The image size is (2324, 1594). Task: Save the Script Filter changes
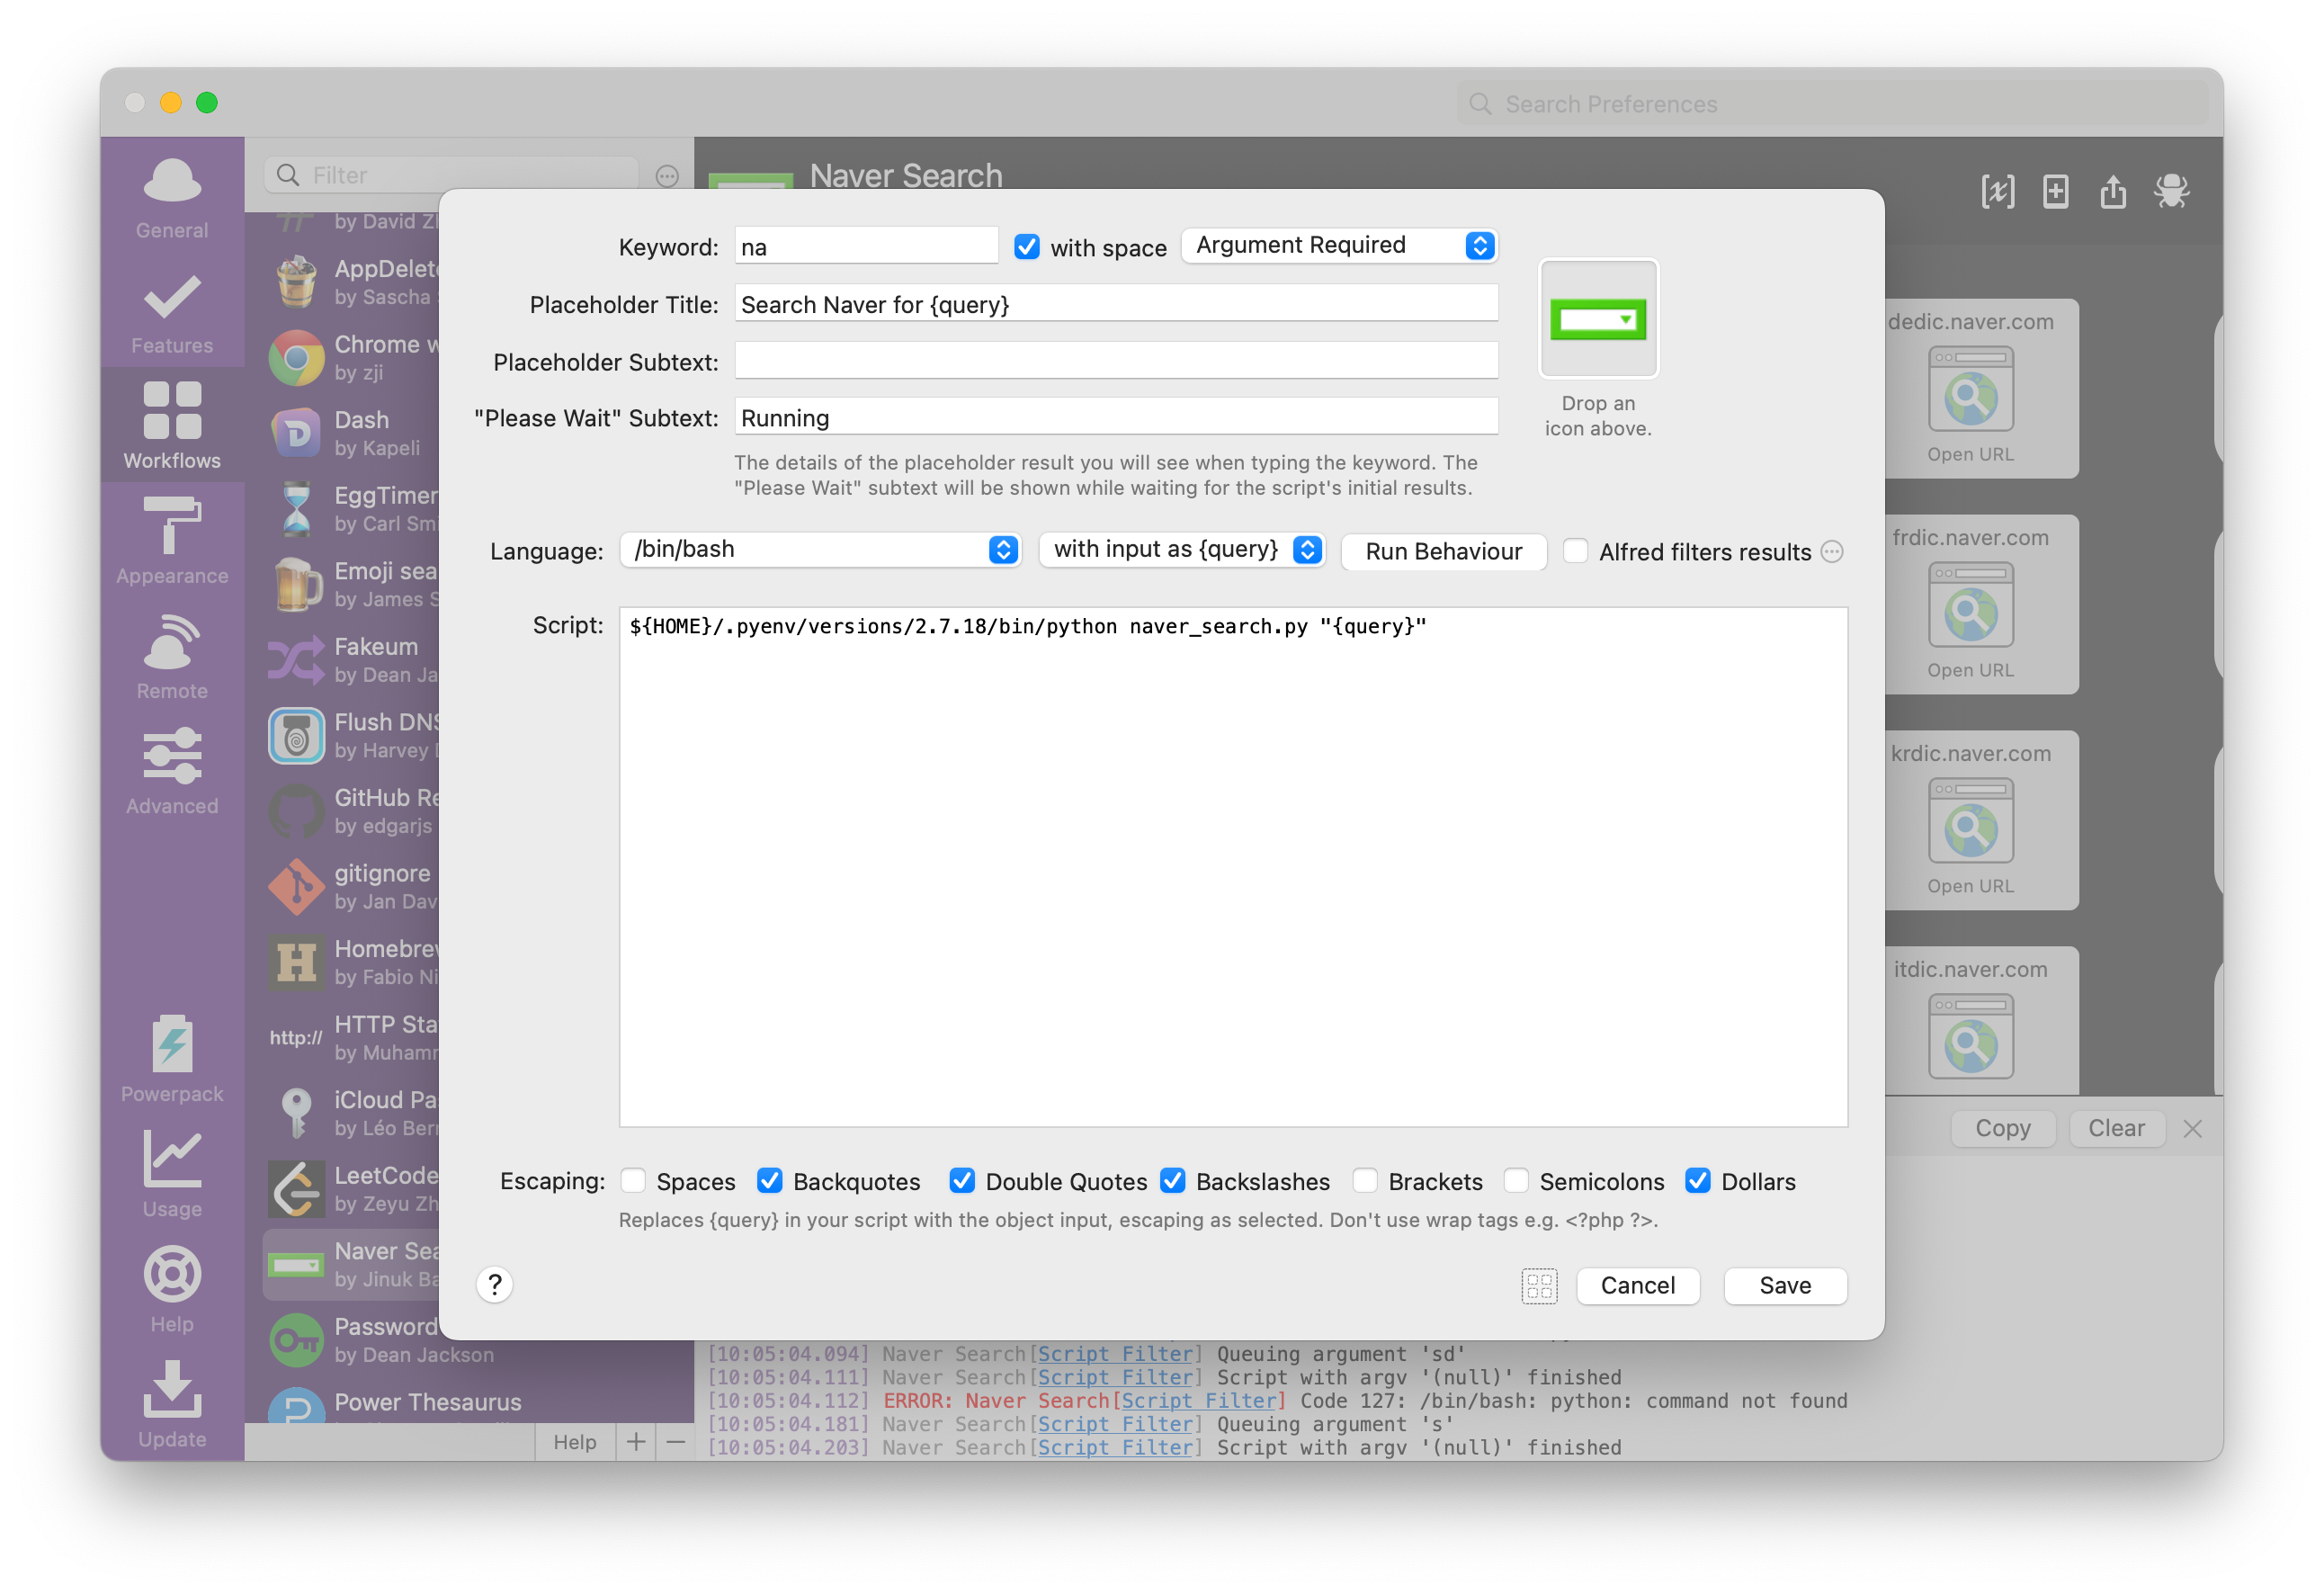(1784, 1285)
